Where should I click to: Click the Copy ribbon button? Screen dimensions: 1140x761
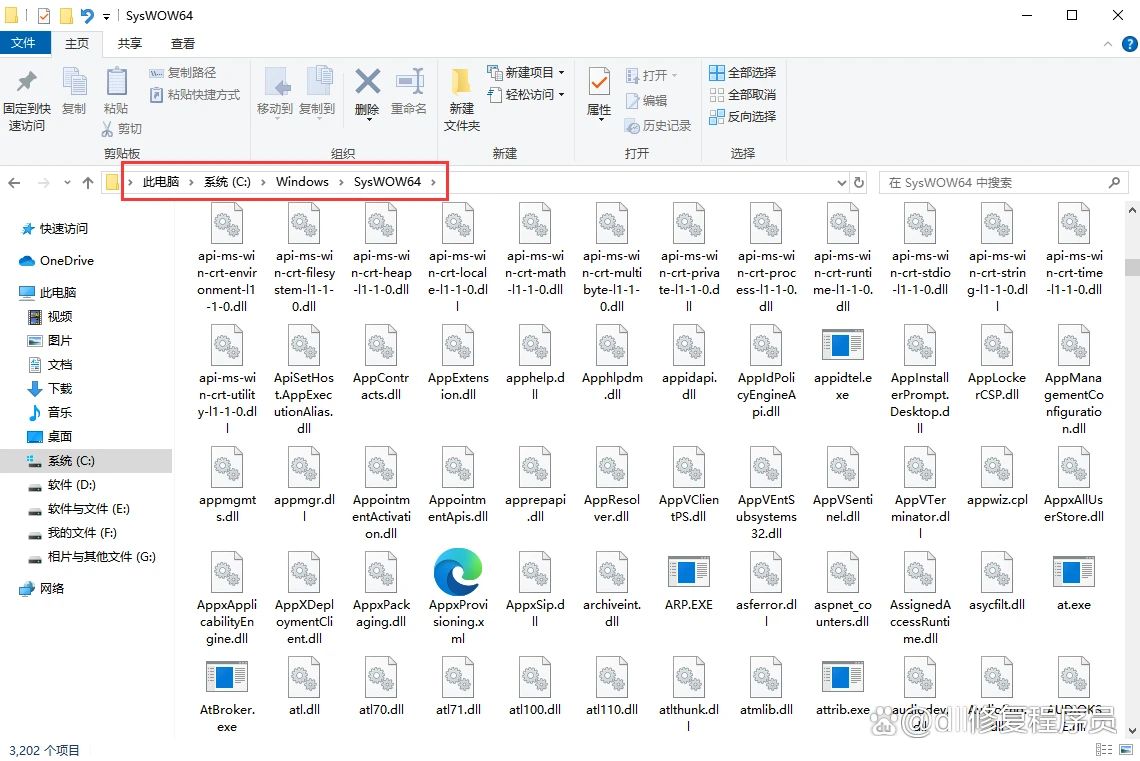tap(74, 91)
